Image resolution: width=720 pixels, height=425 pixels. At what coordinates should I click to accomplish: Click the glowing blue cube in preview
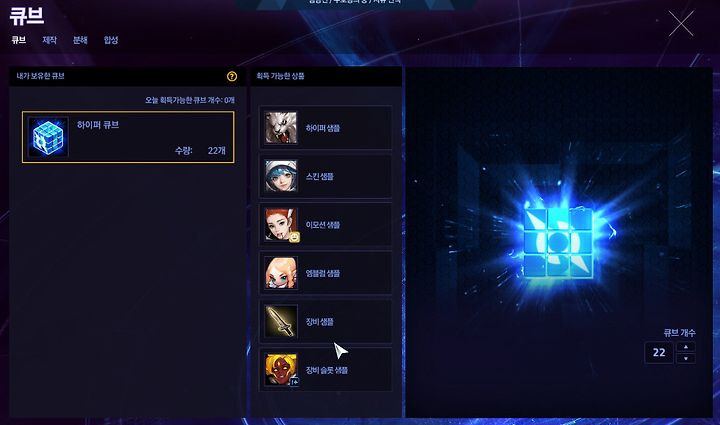pos(558,242)
